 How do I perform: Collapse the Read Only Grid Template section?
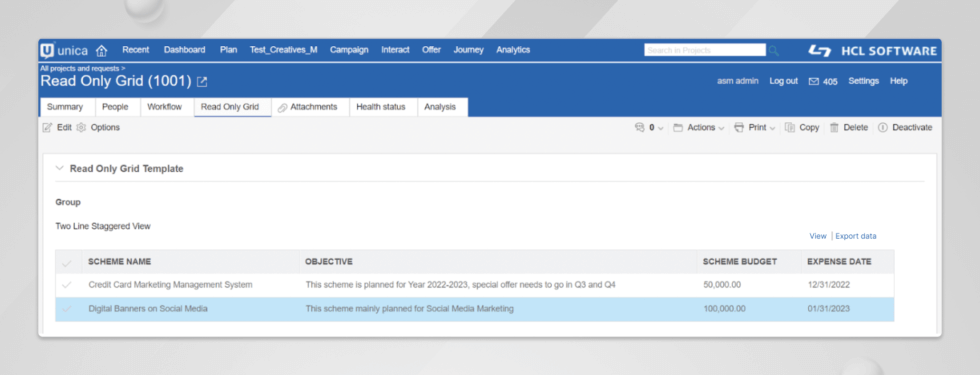pyautogui.click(x=59, y=169)
